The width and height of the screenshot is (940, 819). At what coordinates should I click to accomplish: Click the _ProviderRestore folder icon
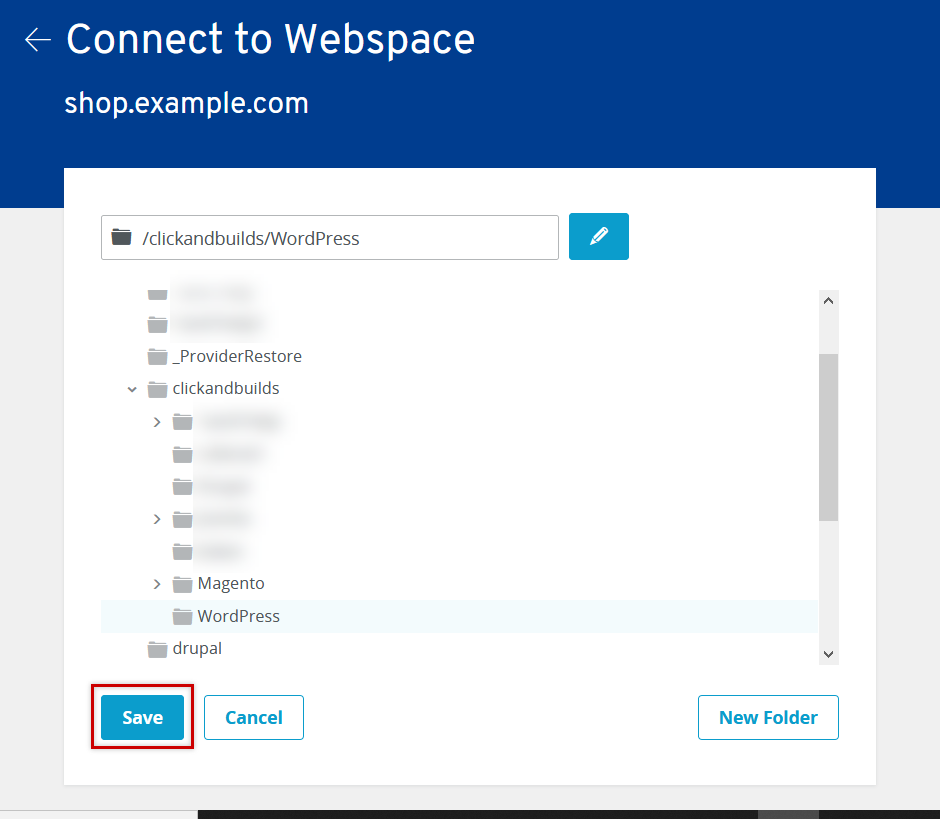point(157,357)
